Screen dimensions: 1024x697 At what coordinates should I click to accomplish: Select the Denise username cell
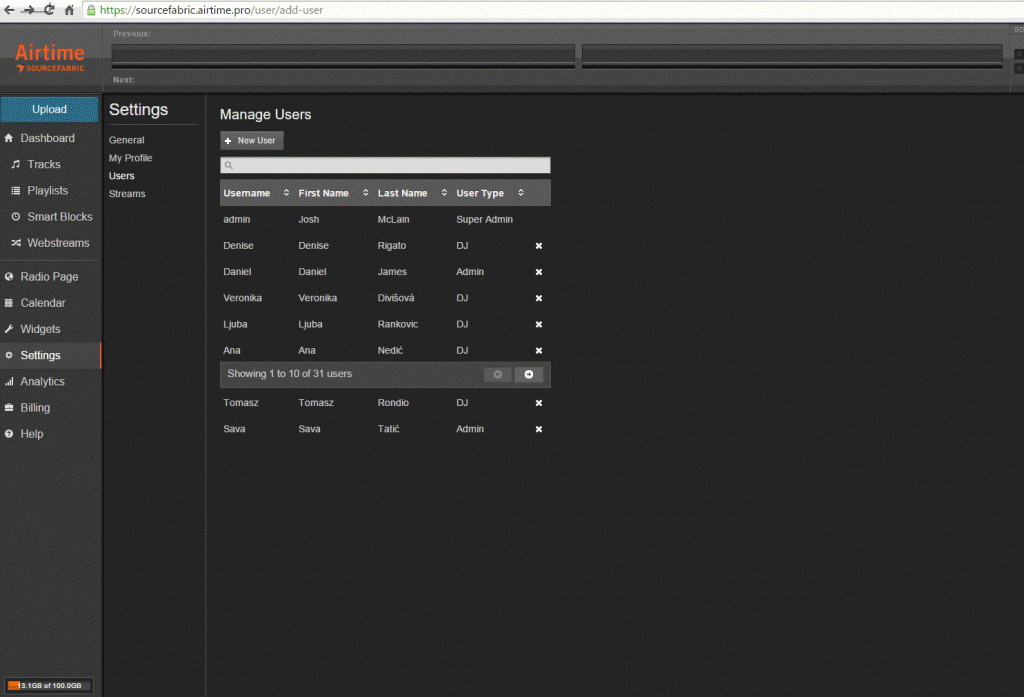(238, 246)
